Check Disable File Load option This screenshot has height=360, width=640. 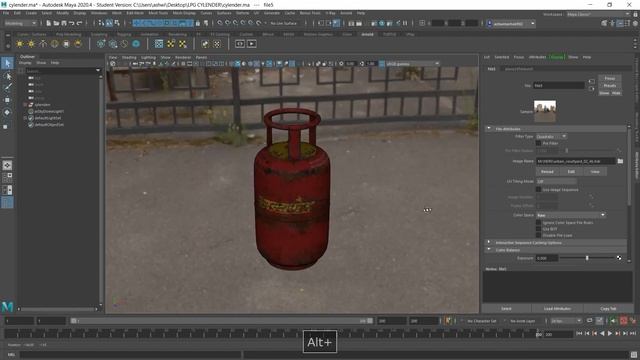coord(538,236)
